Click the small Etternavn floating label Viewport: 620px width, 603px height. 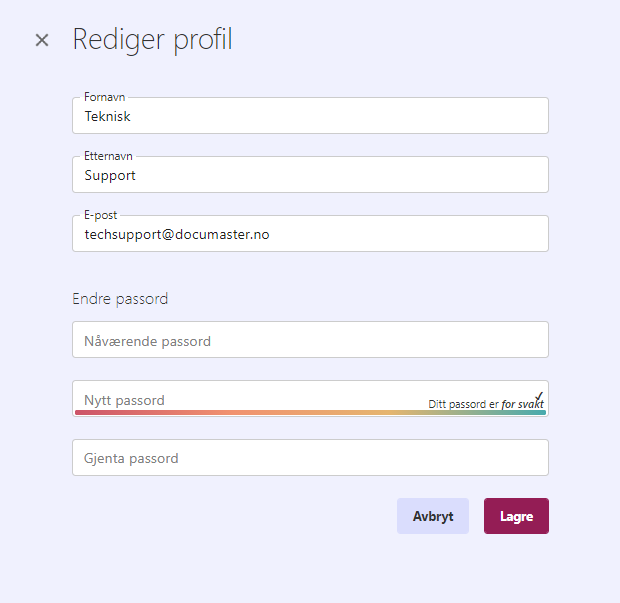click(108, 156)
